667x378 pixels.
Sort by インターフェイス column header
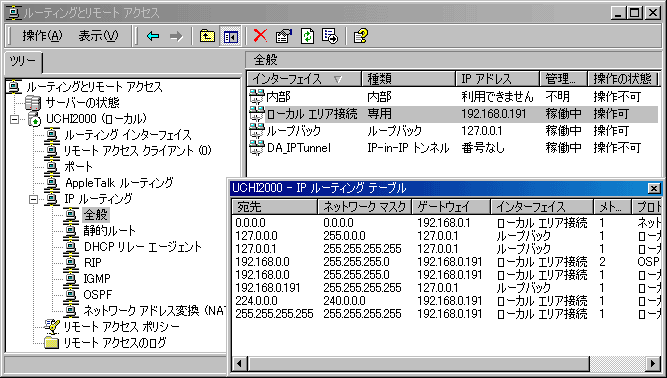tap(304, 79)
